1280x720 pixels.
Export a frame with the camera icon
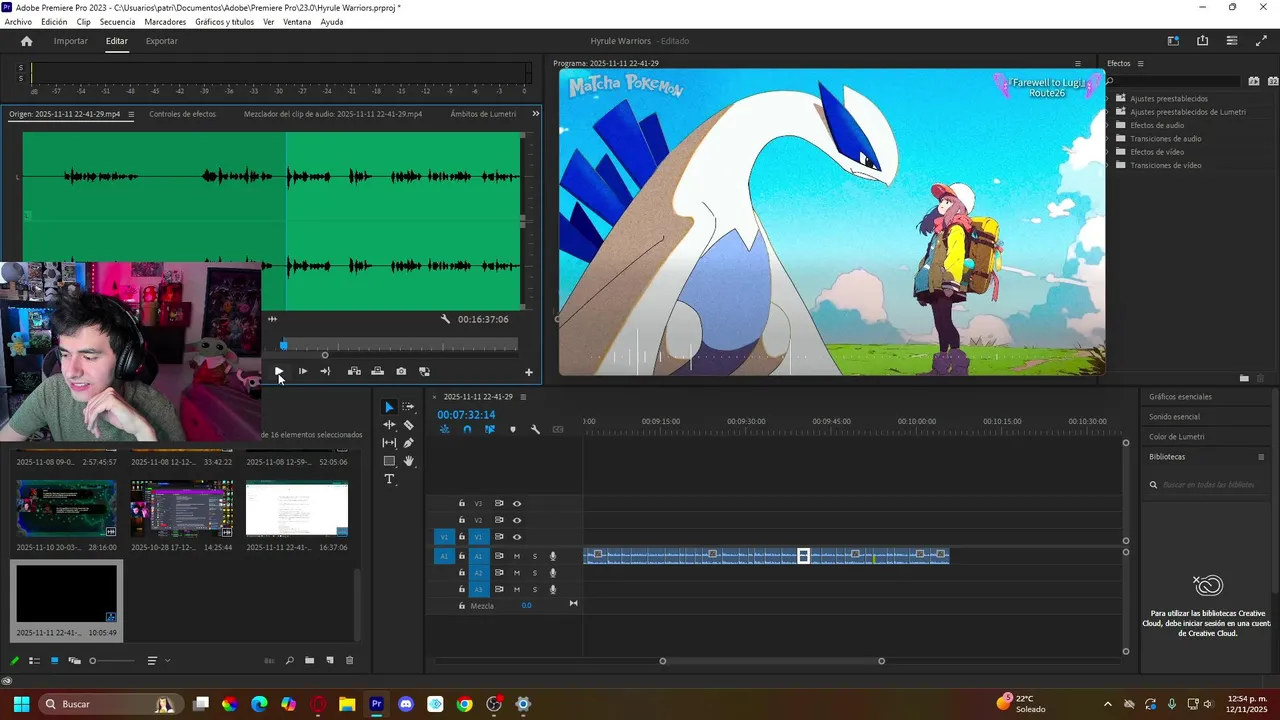(x=401, y=371)
